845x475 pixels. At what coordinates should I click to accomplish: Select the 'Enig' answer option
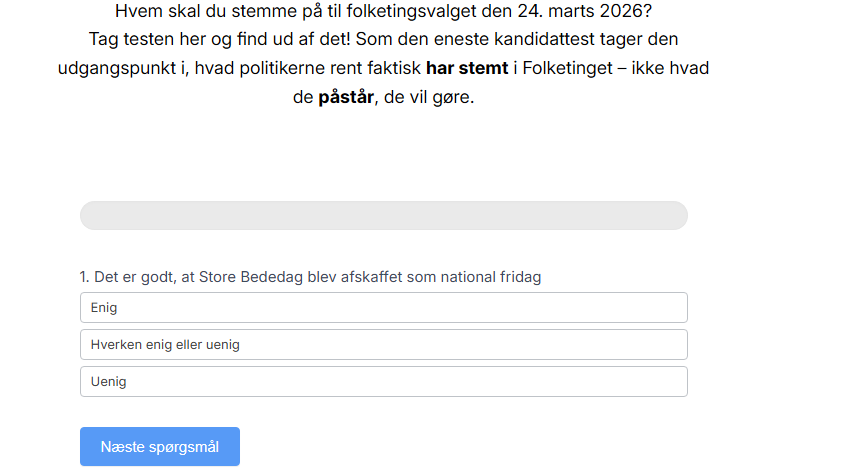click(383, 308)
